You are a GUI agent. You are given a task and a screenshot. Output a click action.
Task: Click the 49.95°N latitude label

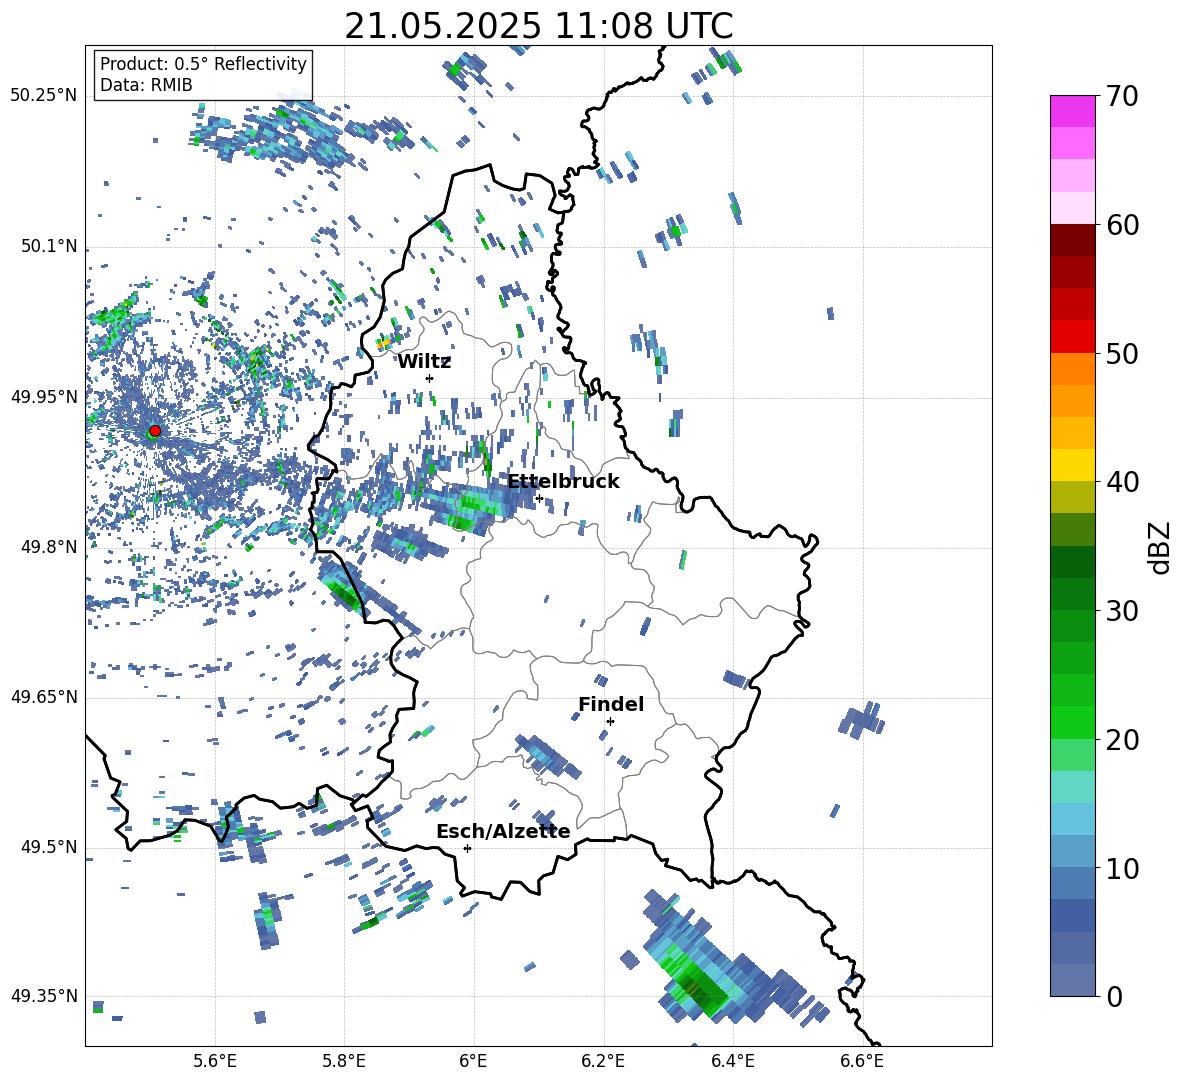coord(44,397)
